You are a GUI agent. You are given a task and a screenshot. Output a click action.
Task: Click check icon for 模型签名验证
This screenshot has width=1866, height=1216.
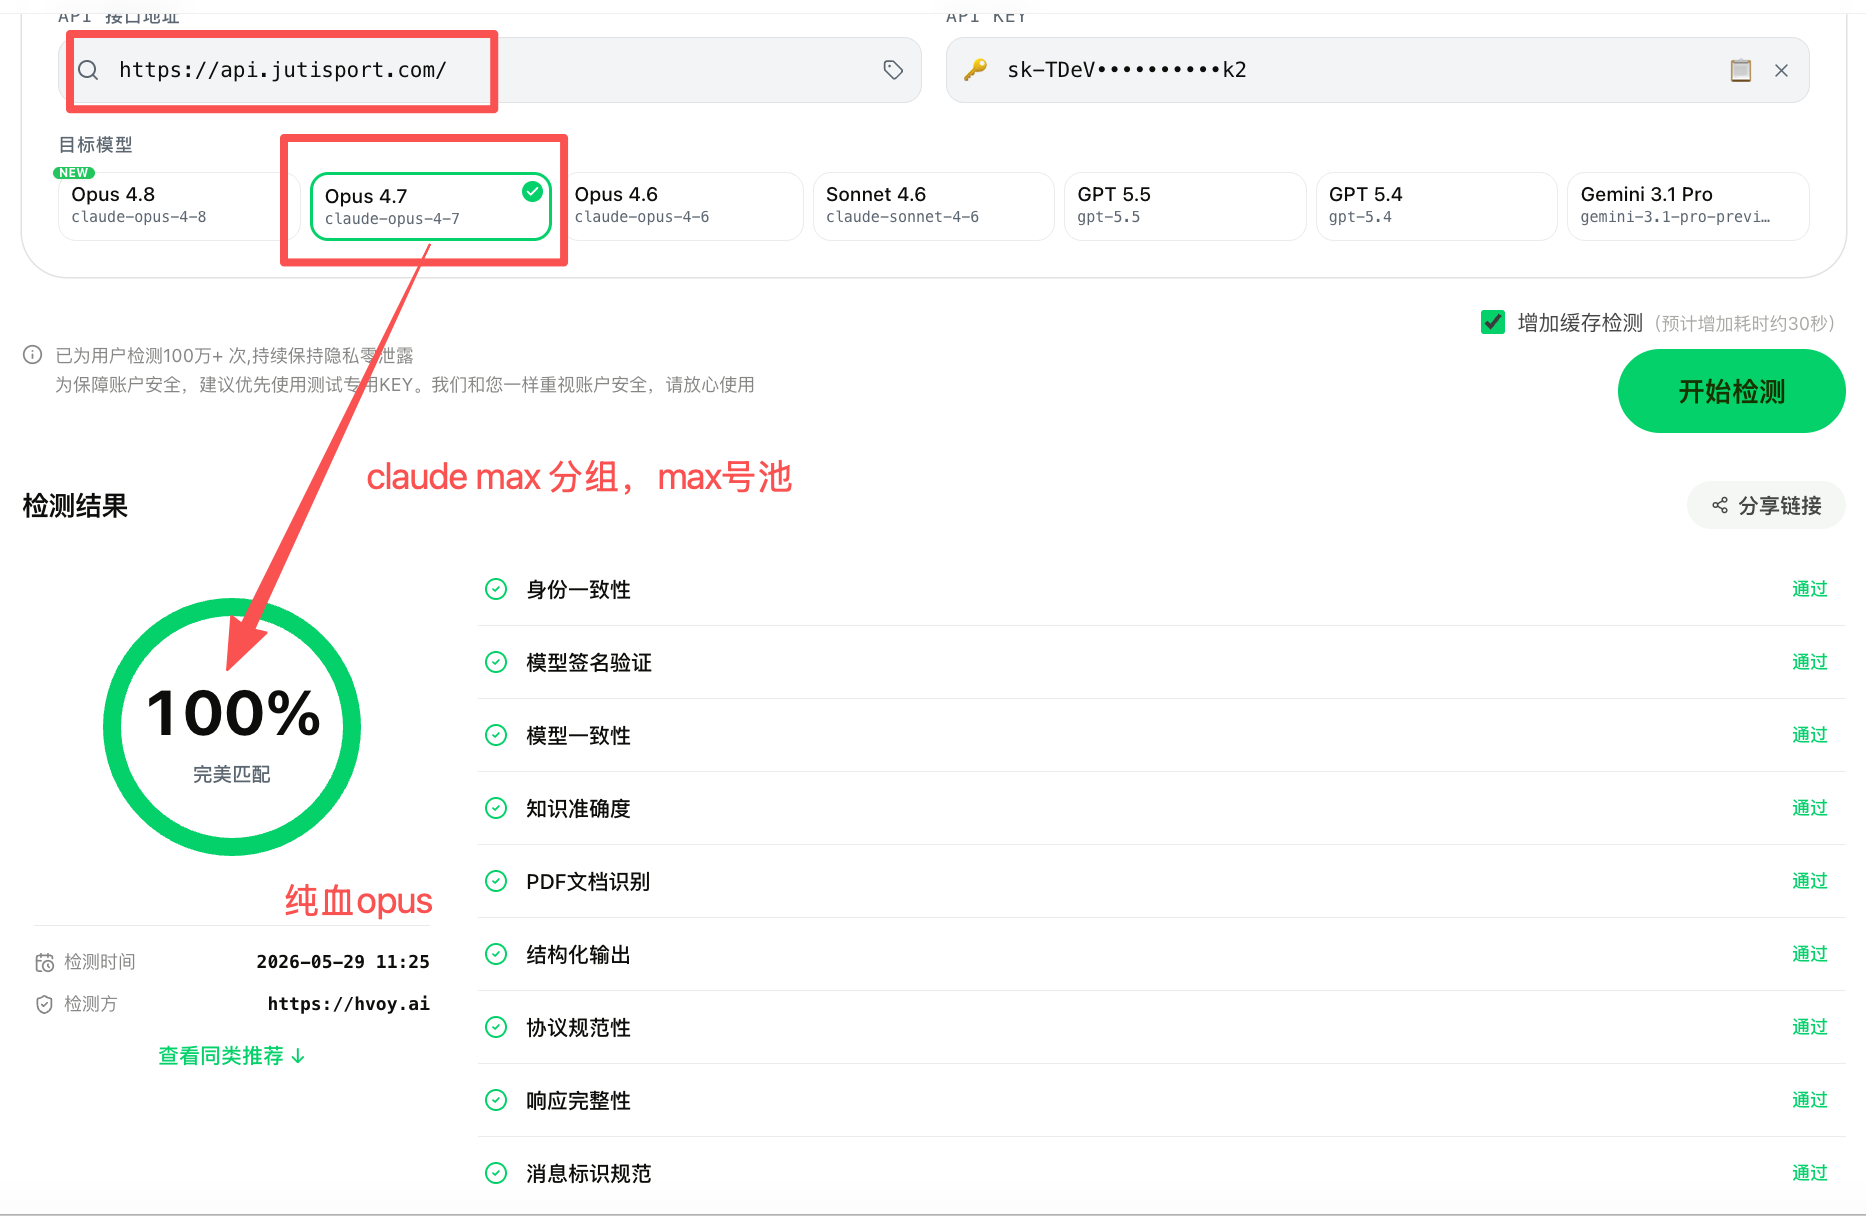[x=496, y=662]
